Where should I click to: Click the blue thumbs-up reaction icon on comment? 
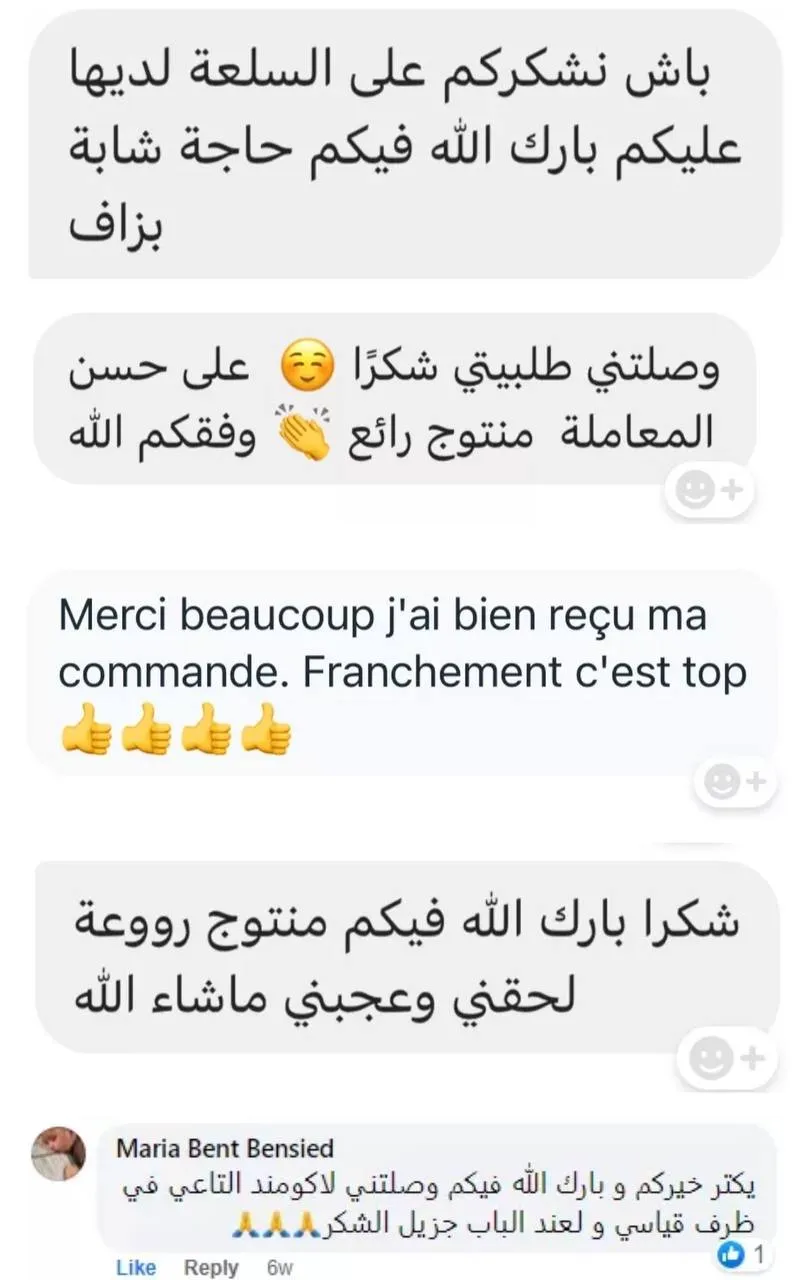[x=732, y=1253]
